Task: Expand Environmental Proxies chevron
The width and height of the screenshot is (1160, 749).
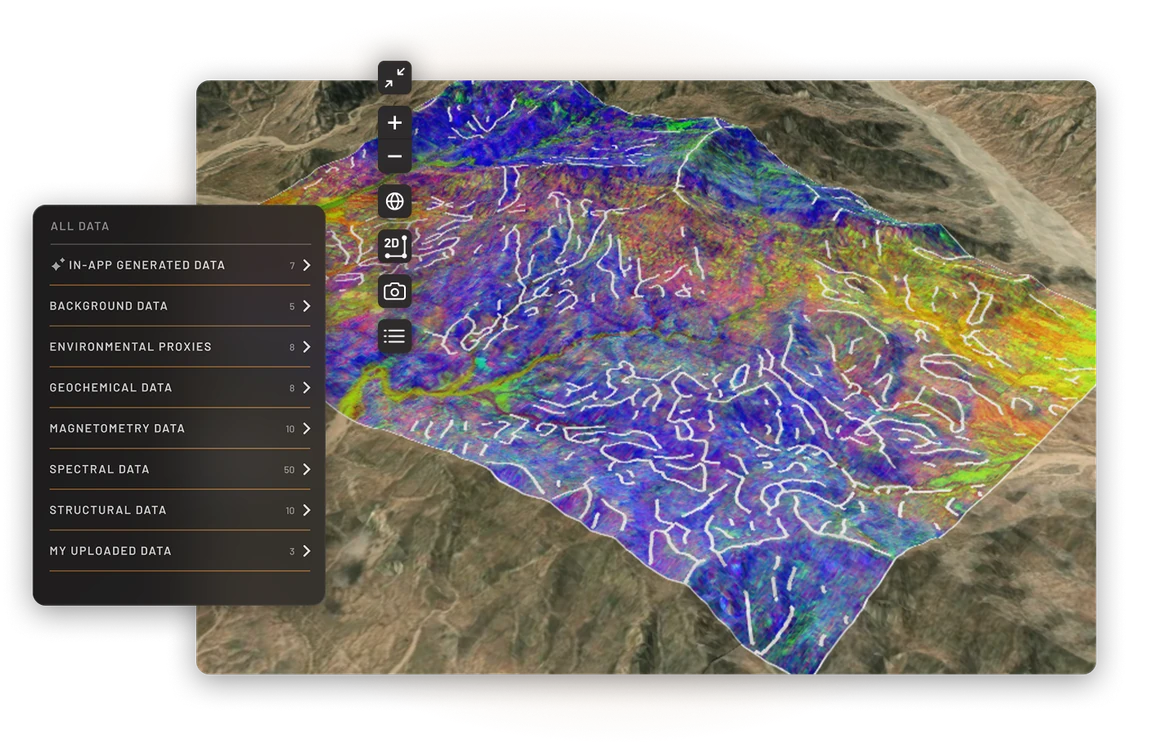Action: (306, 346)
